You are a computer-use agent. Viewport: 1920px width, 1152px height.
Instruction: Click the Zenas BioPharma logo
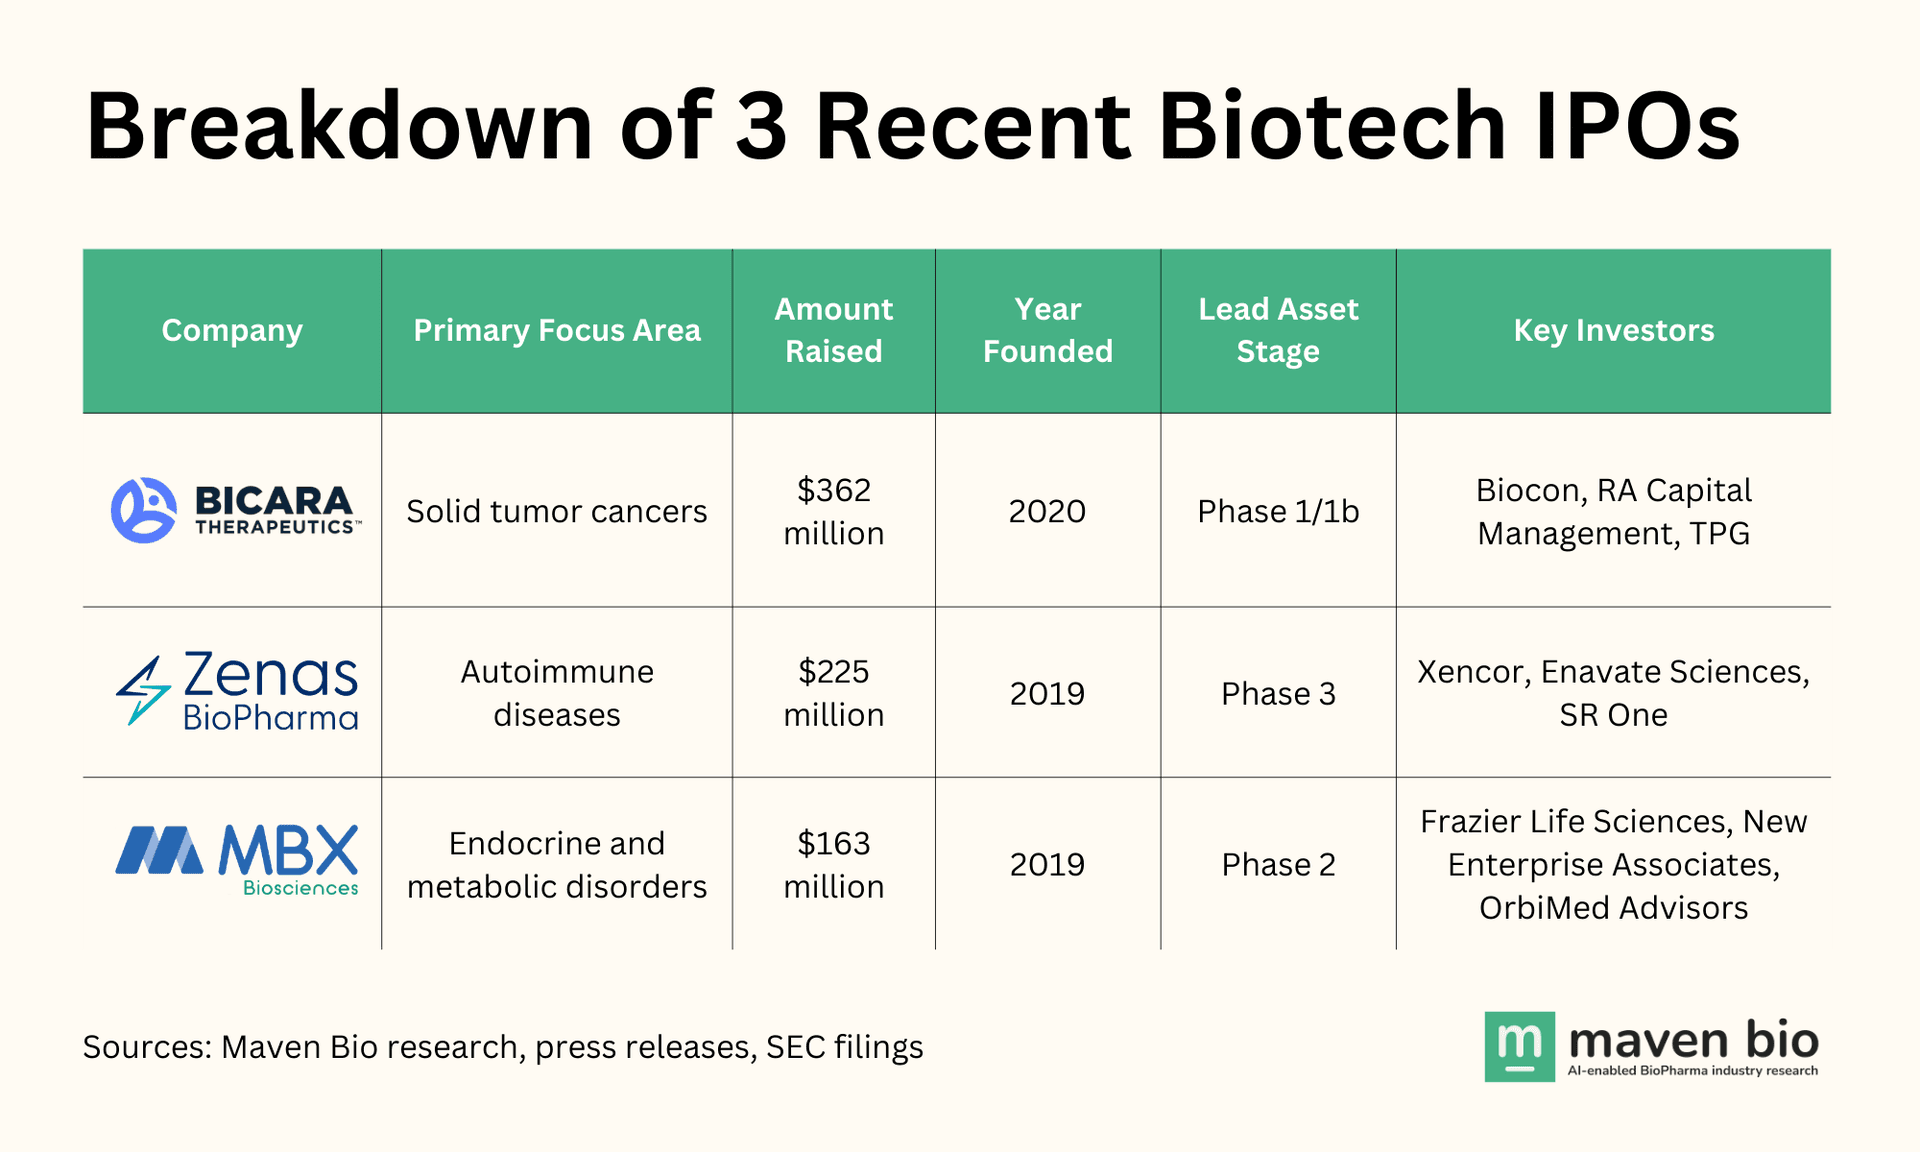pos(237,691)
